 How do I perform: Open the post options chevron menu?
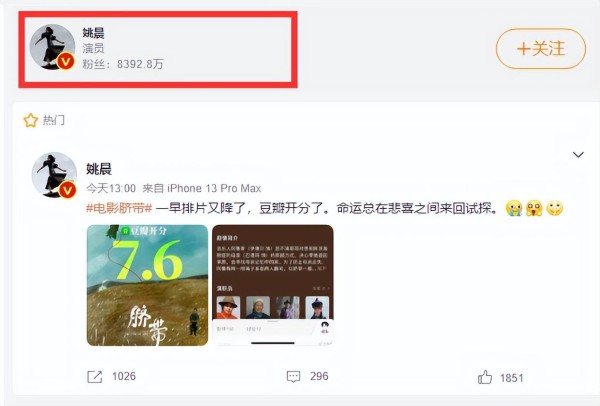tap(578, 155)
